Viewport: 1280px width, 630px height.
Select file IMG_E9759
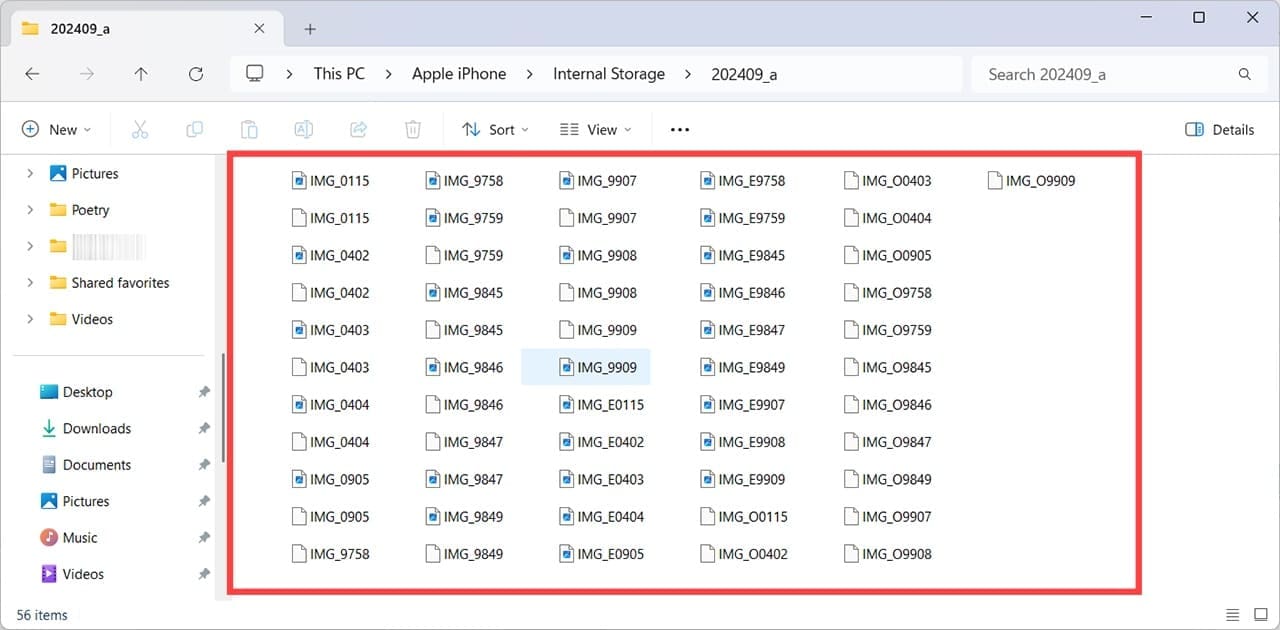[x=742, y=218]
